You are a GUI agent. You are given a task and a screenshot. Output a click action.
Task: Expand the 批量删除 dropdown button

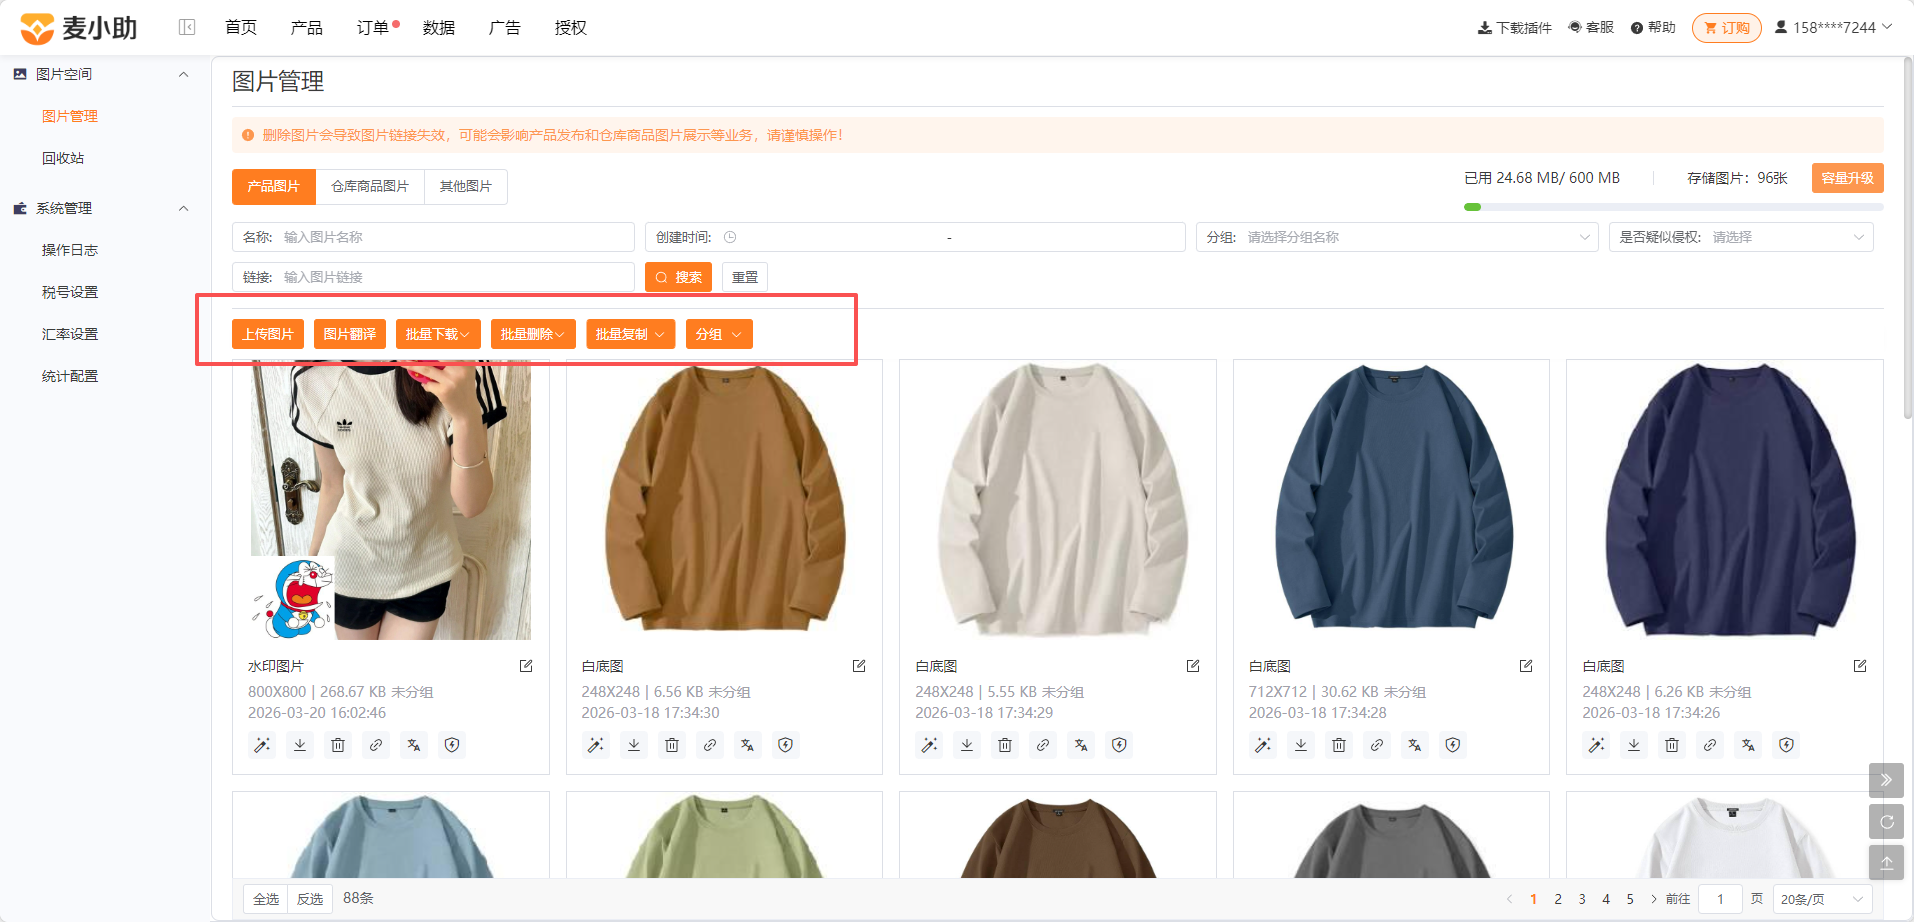[x=533, y=334]
